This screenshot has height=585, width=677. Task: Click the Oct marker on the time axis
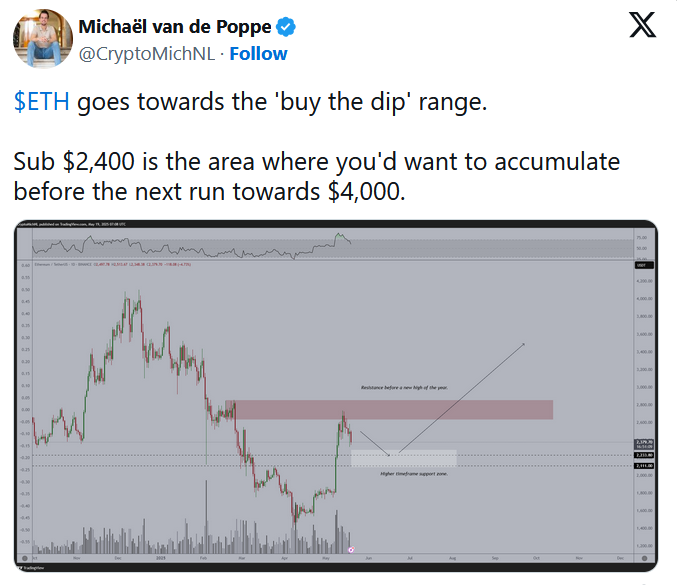pos(536,558)
